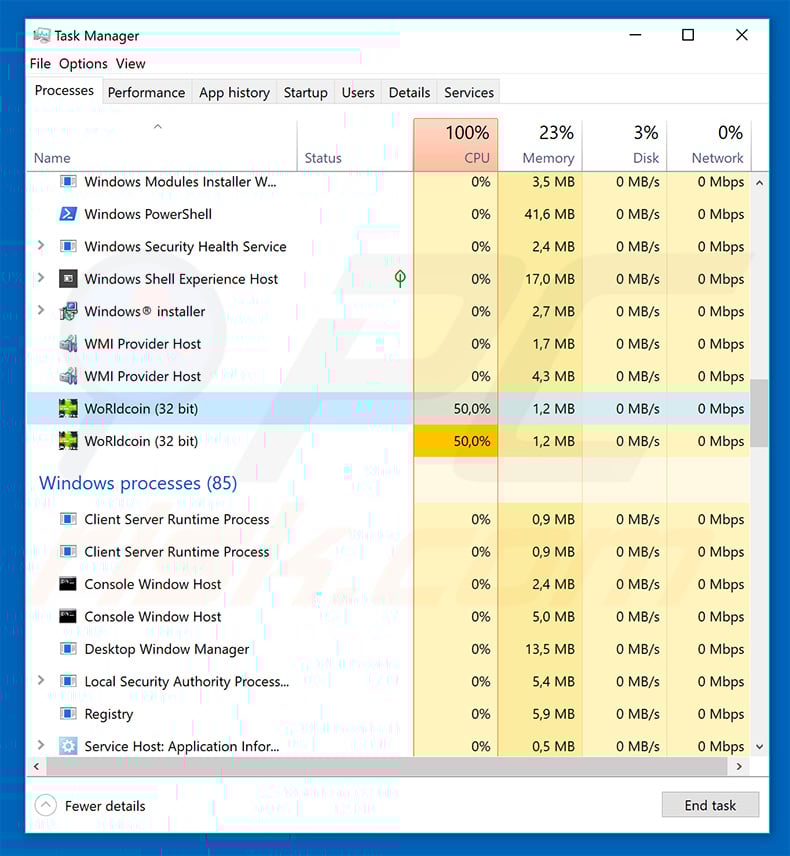
Task: Switch to the Users tab
Action: pyautogui.click(x=358, y=92)
